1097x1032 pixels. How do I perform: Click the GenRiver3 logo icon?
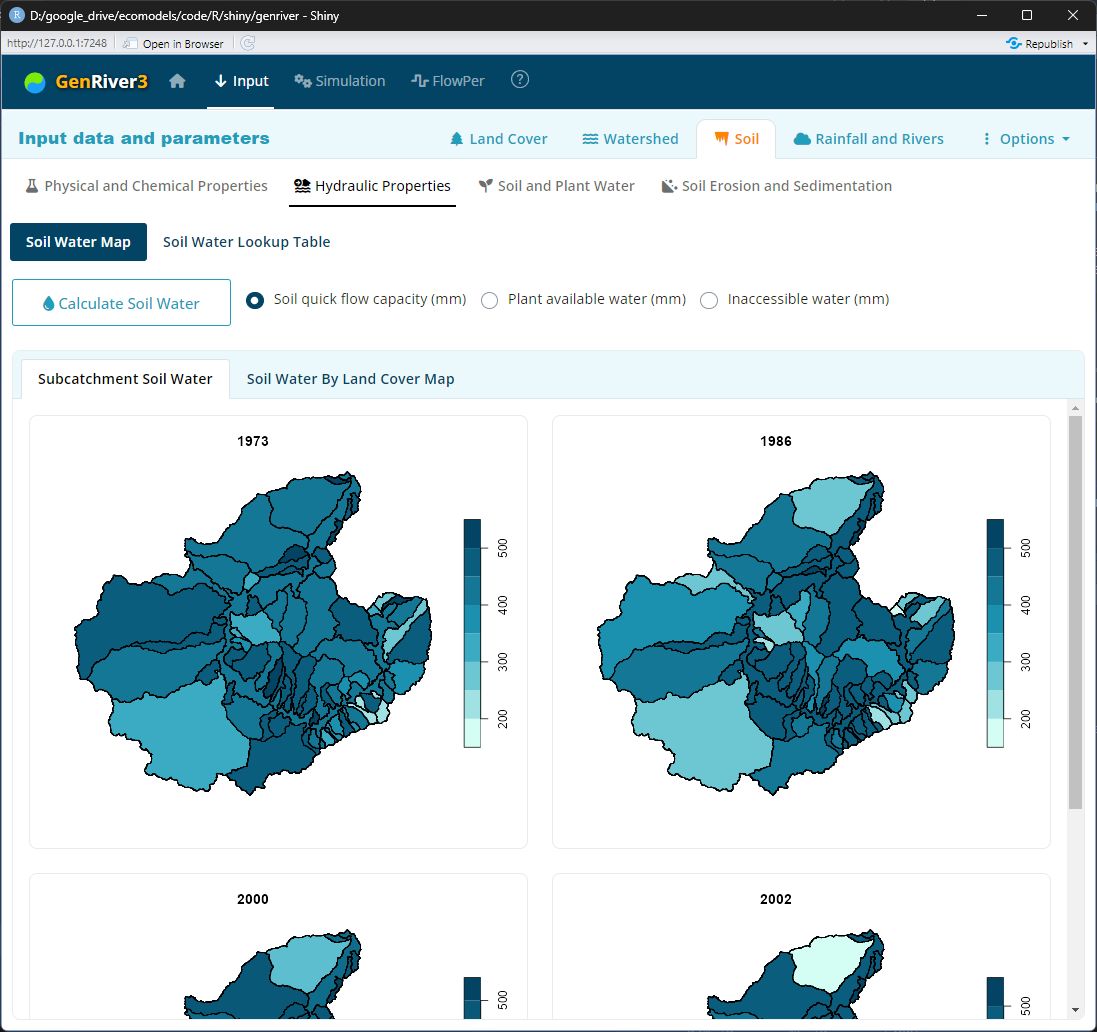point(34,83)
